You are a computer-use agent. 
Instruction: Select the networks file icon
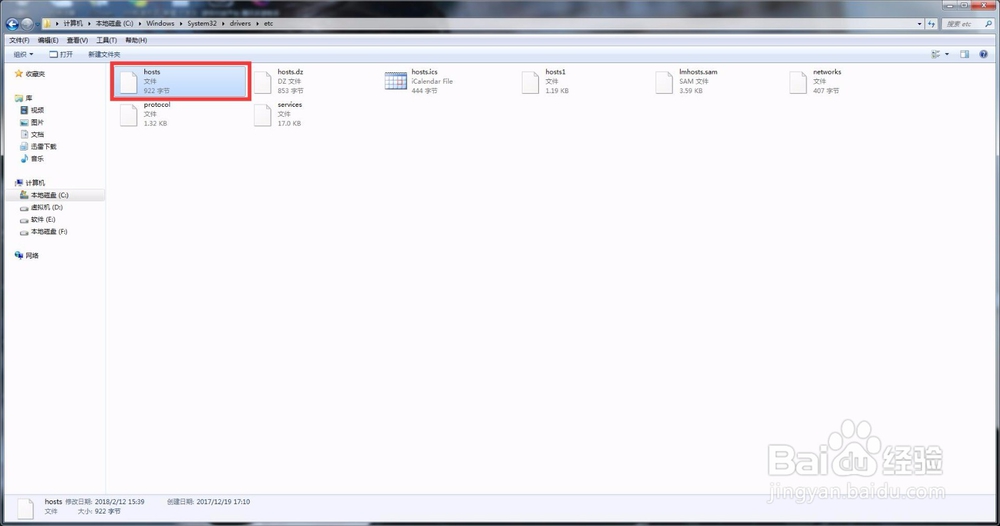[x=798, y=82]
